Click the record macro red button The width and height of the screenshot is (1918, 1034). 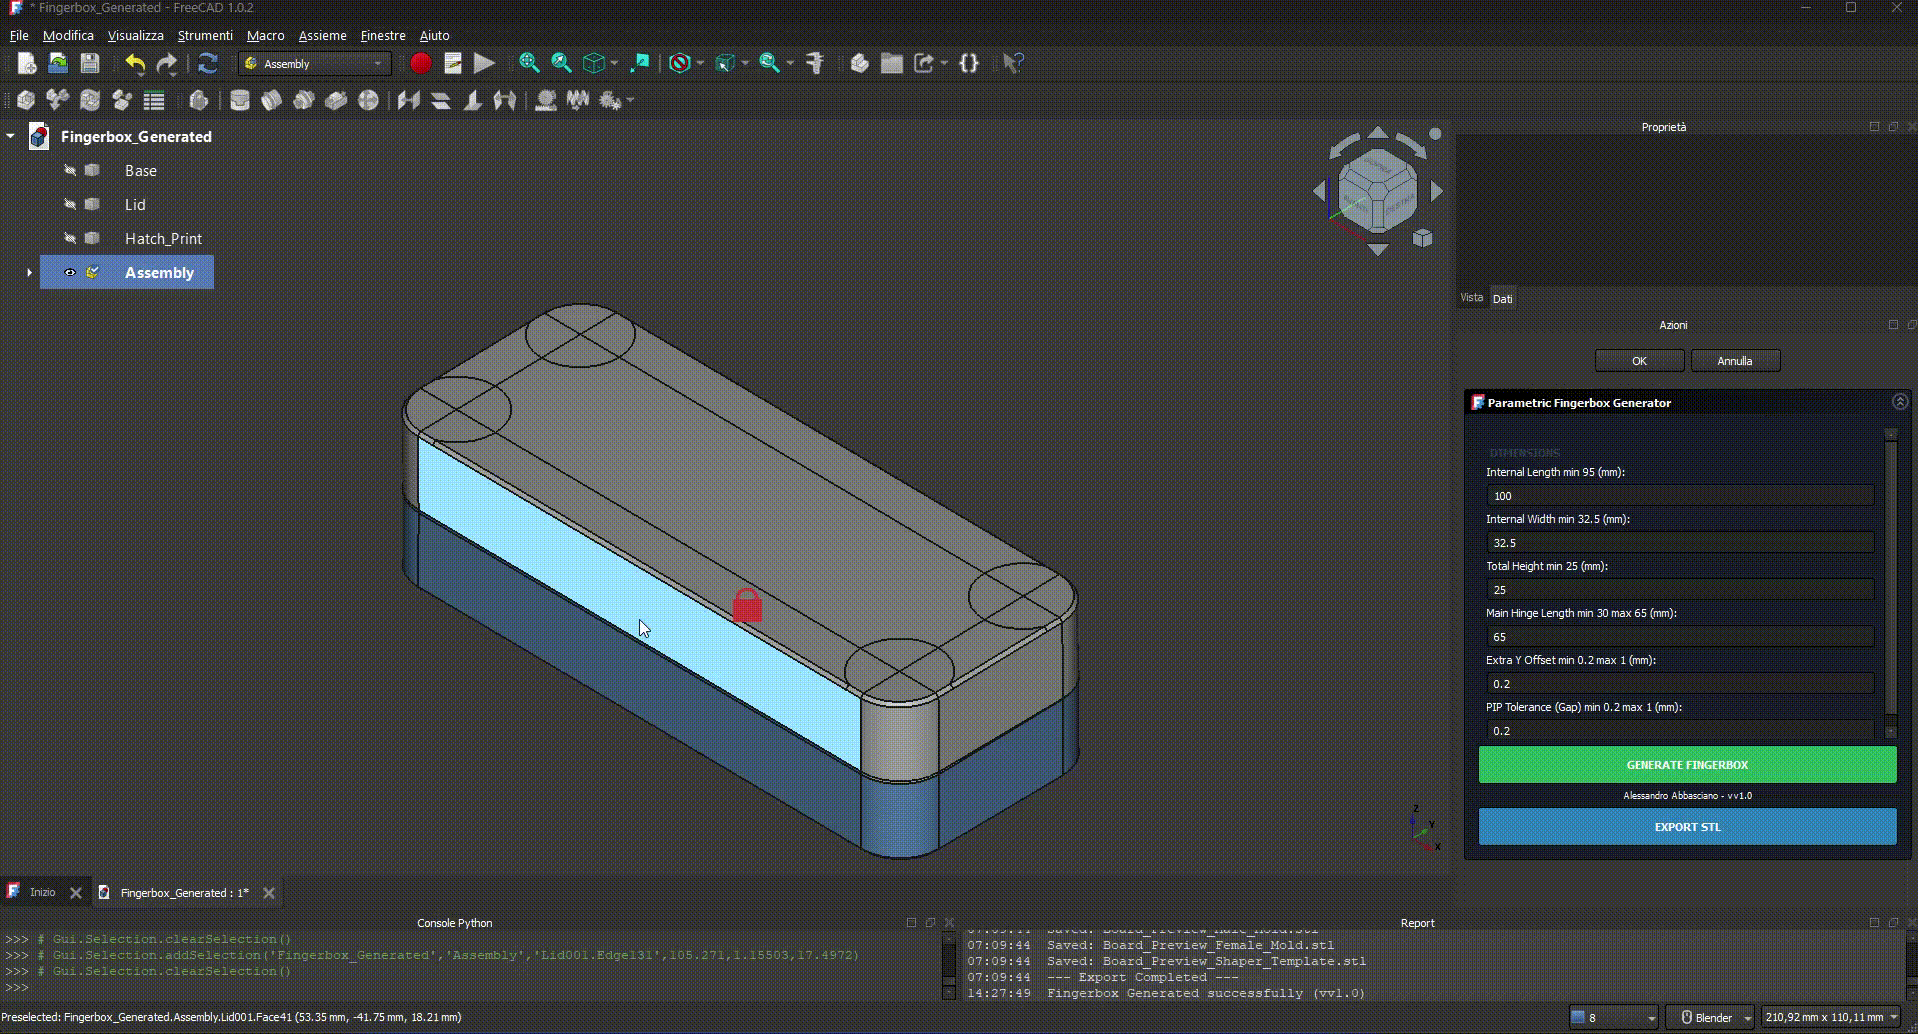tap(420, 64)
